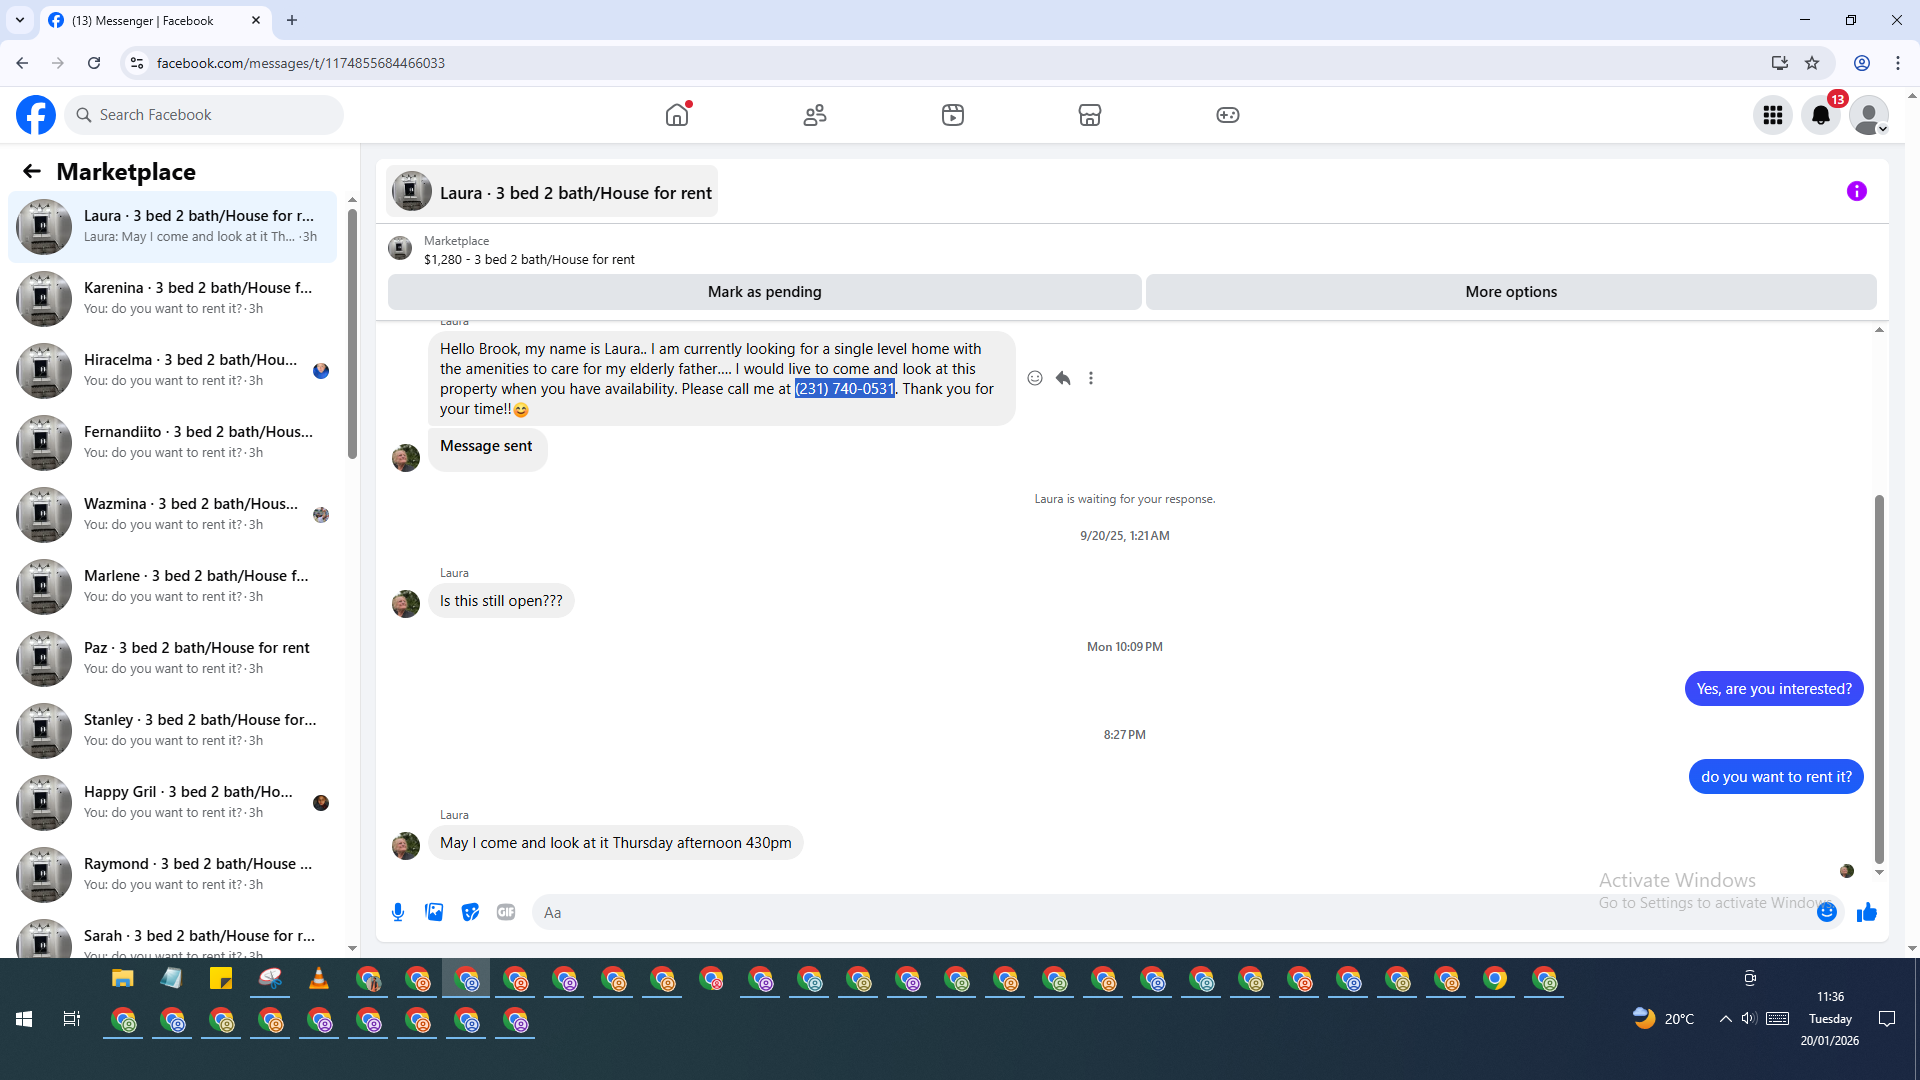Open the three-dot more menu on Laura's message
The height and width of the screenshot is (1080, 1920).
[1091, 378]
